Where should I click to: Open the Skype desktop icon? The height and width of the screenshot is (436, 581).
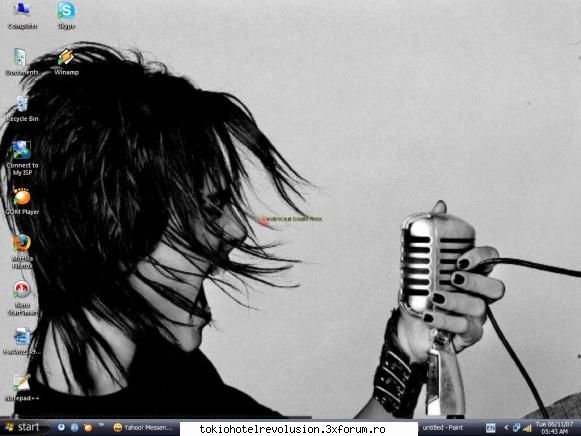pyautogui.click(x=66, y=16)
